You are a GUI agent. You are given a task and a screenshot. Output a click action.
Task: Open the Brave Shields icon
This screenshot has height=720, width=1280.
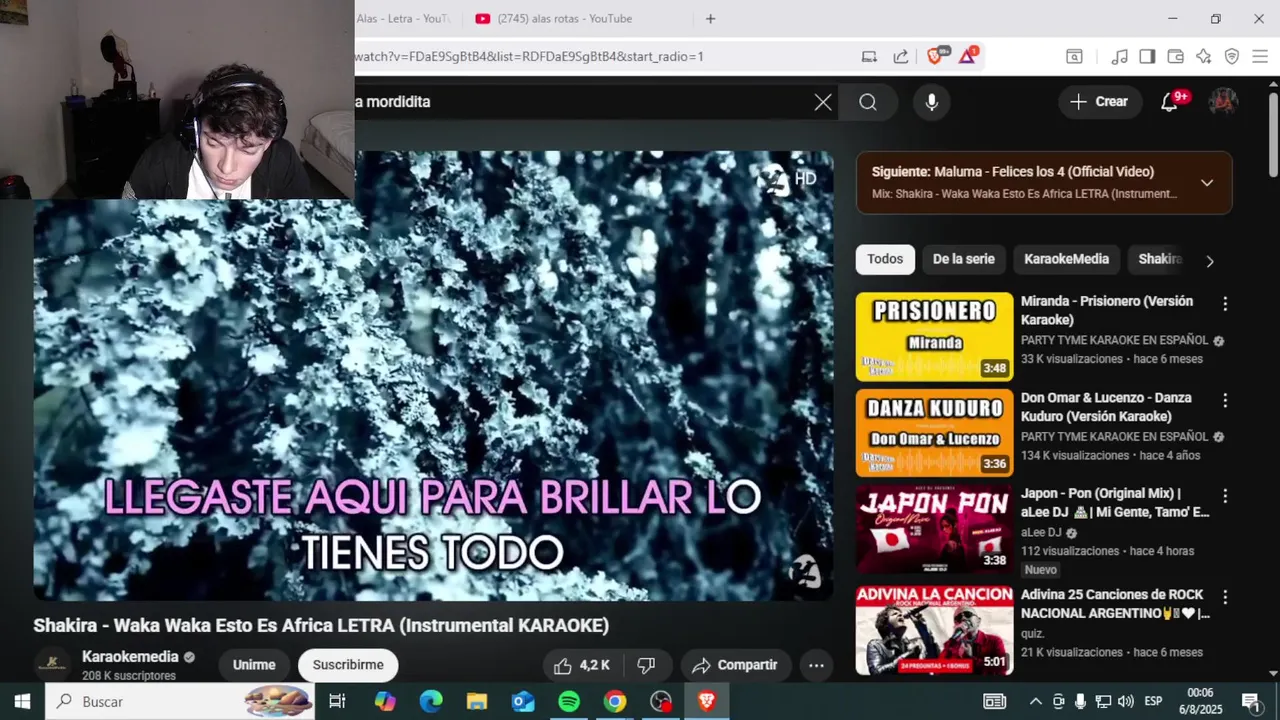coord(935,56)
